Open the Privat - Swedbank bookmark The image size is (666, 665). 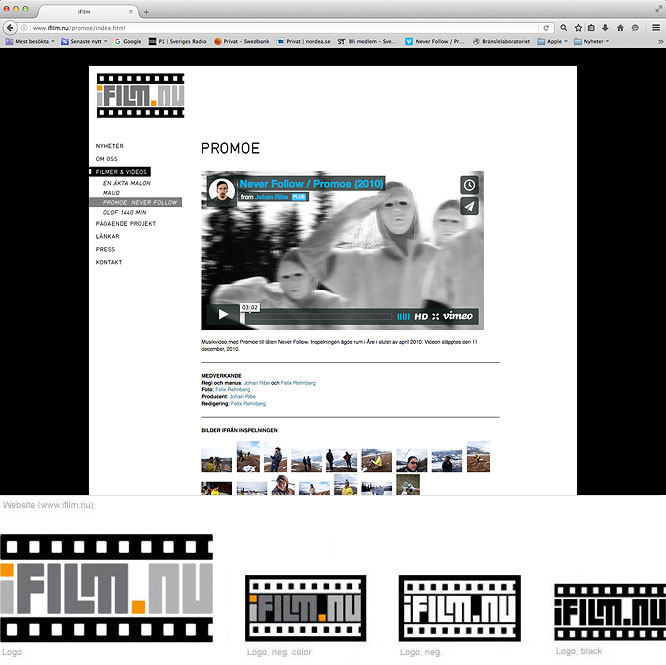point(242,41)
